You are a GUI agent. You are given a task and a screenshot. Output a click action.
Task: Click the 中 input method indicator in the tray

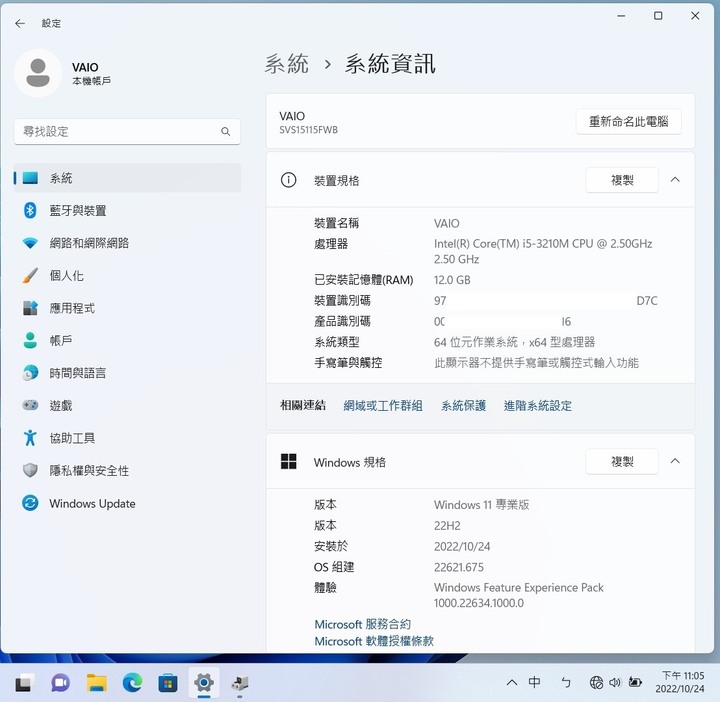534,682
